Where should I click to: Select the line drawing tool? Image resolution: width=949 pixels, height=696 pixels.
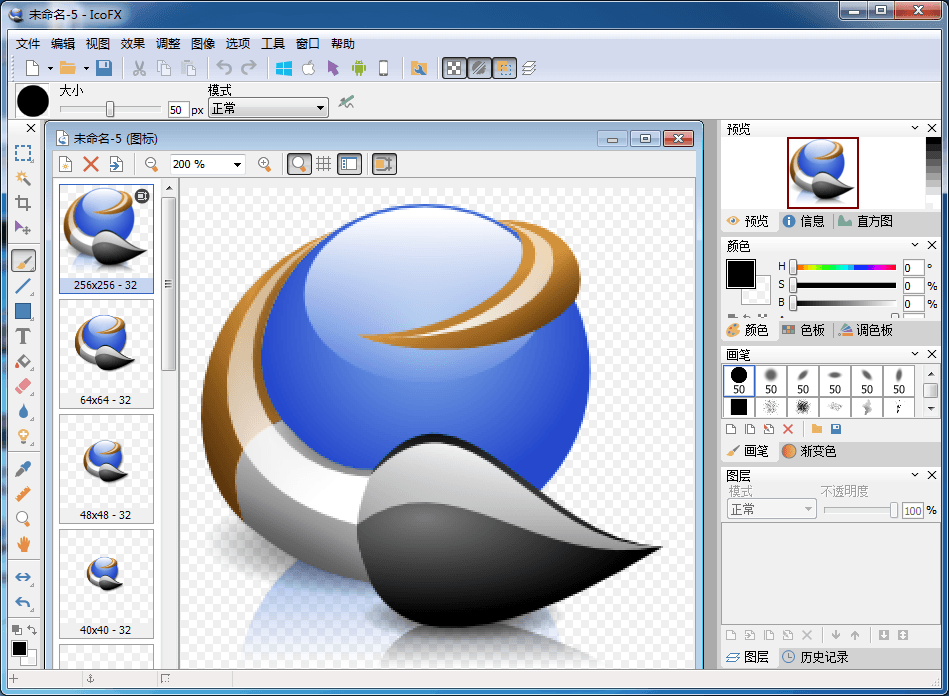[x=23, y=286]
